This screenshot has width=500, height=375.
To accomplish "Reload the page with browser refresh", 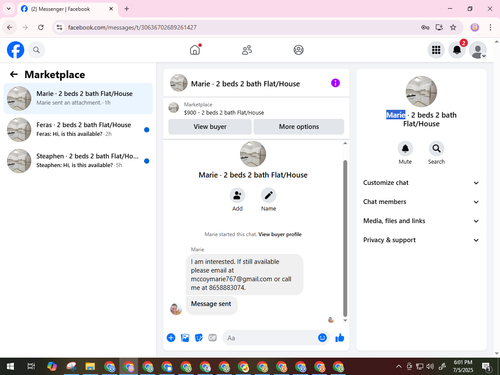I will click(x=41, y=27).
